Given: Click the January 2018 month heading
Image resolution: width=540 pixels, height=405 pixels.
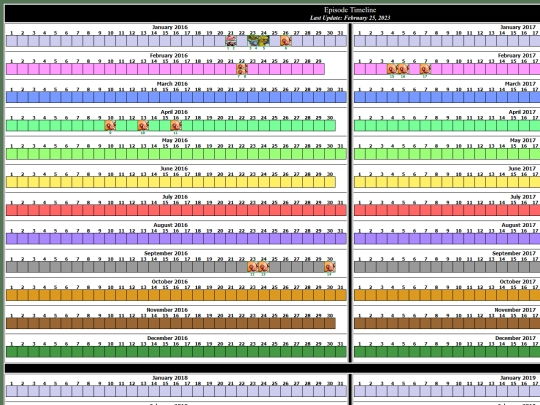Looking at the screenshot, I should 170,378.
